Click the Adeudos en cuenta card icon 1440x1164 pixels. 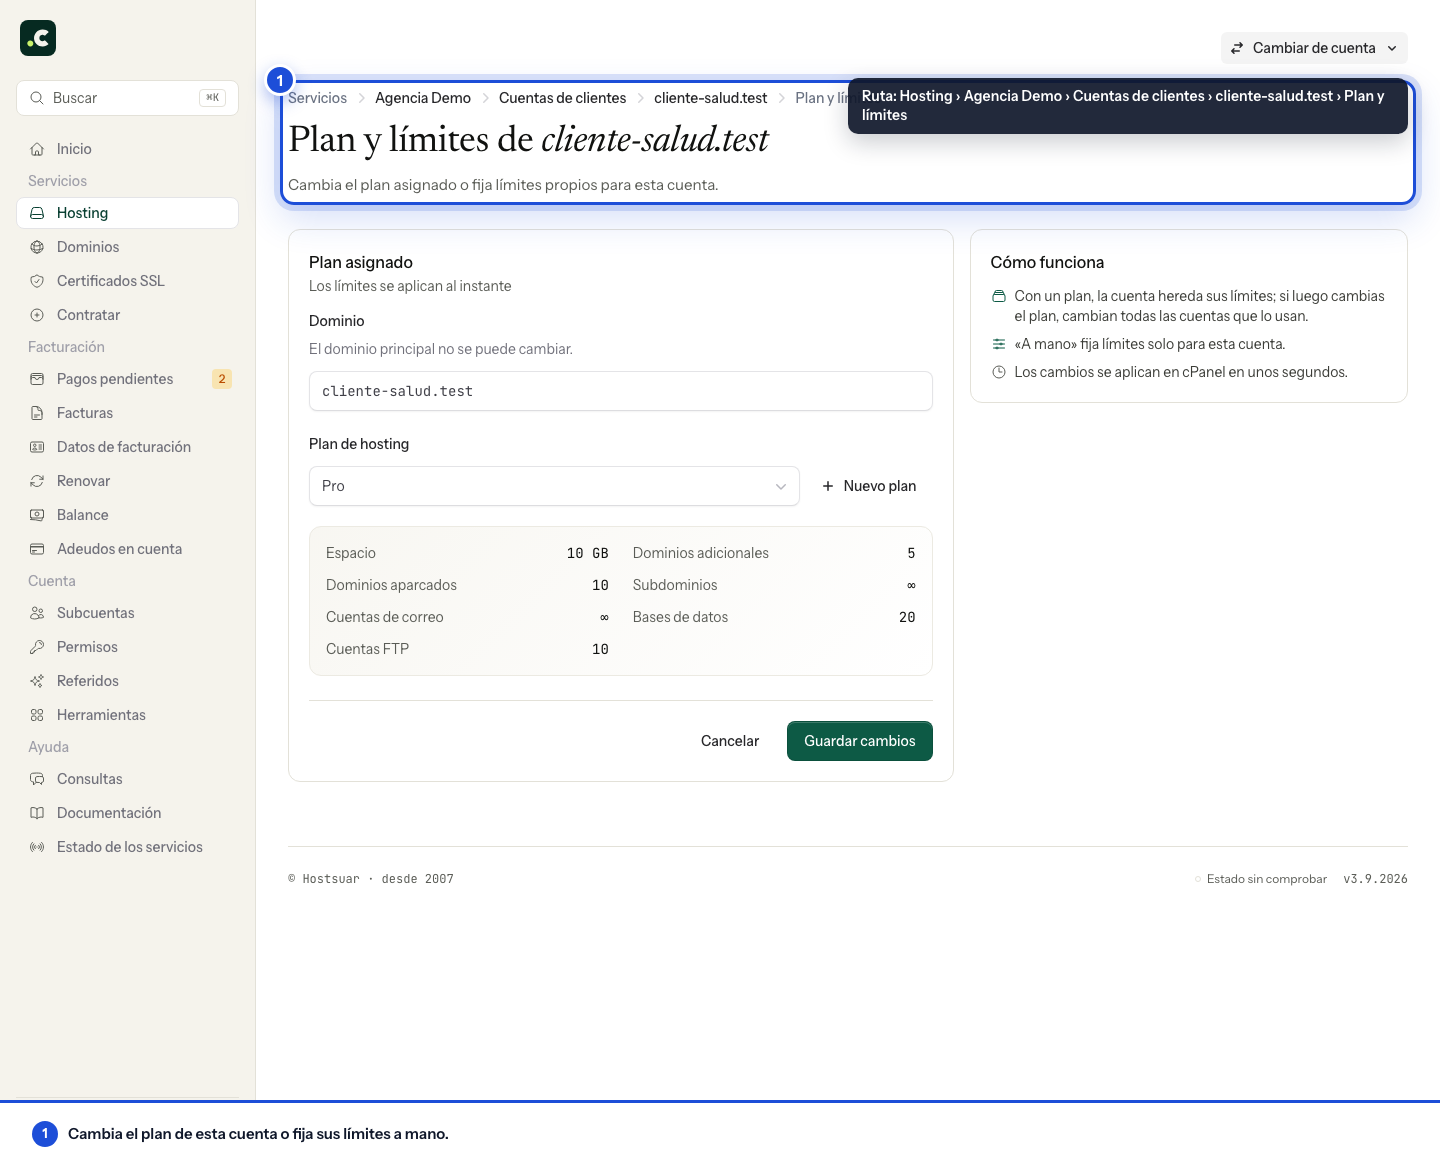click(37, 549)
